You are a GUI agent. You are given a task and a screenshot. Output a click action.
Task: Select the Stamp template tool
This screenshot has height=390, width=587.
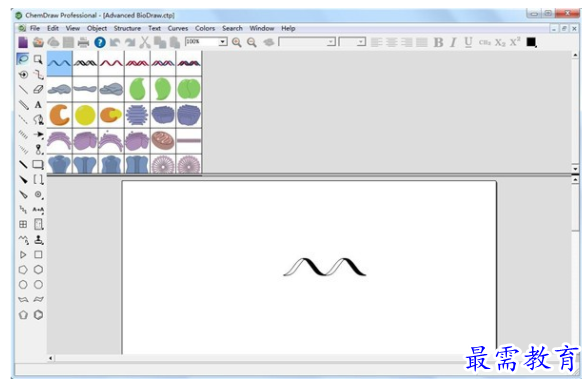point(39,240)
